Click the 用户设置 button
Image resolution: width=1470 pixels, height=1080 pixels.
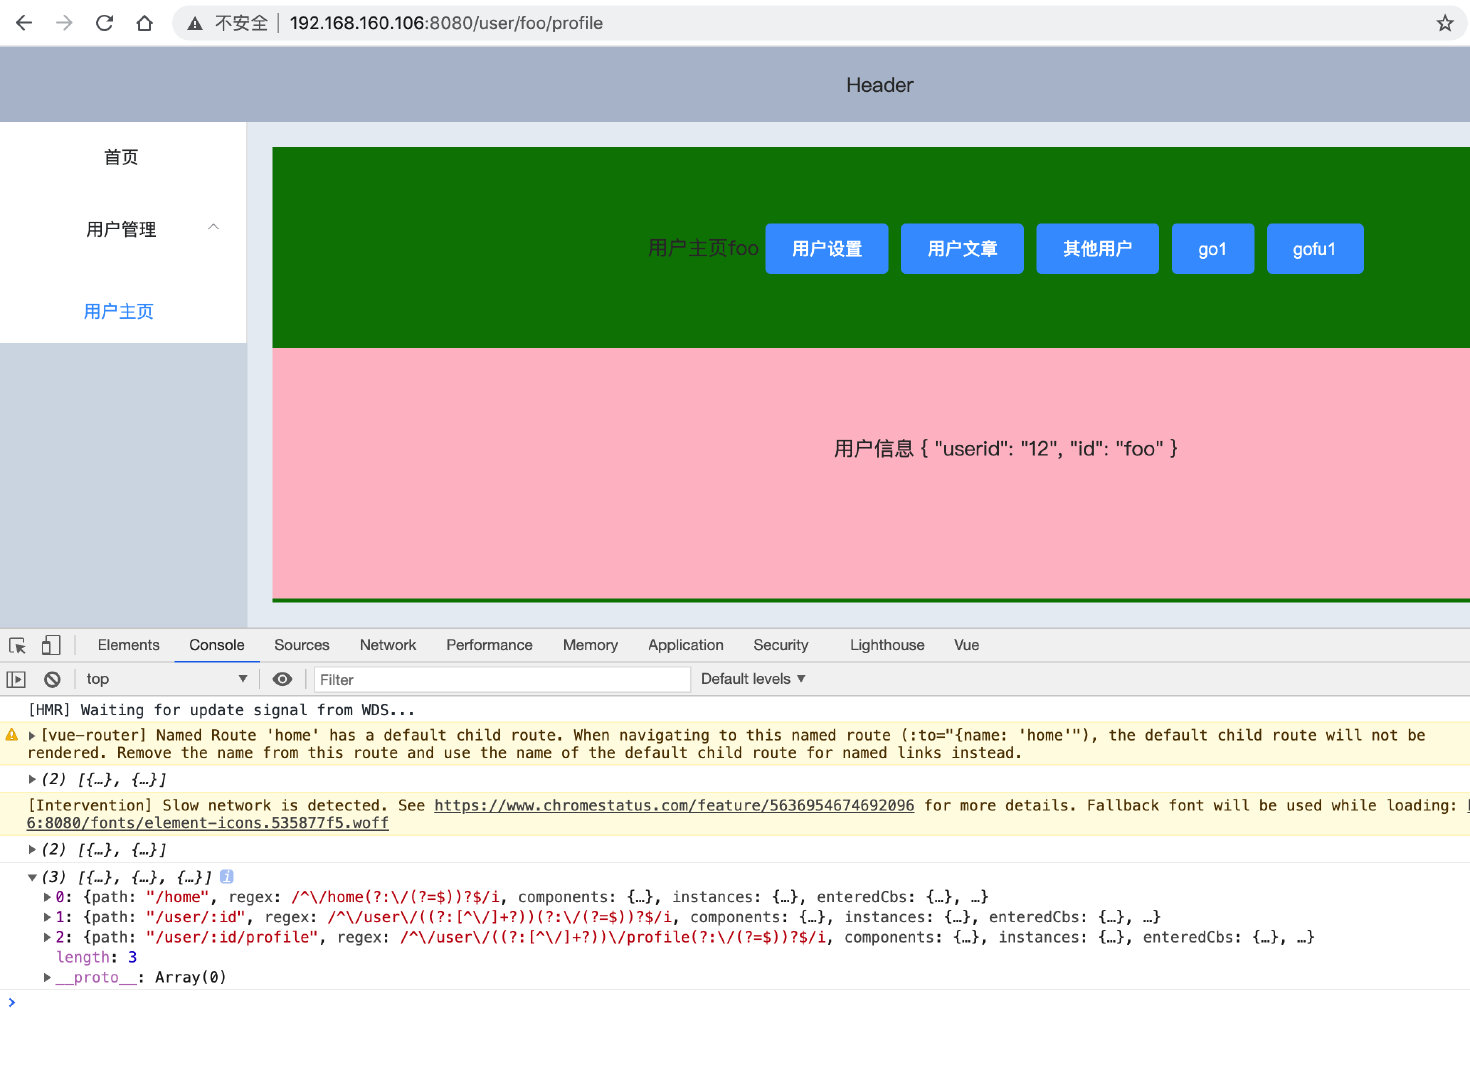click(827, 248)
